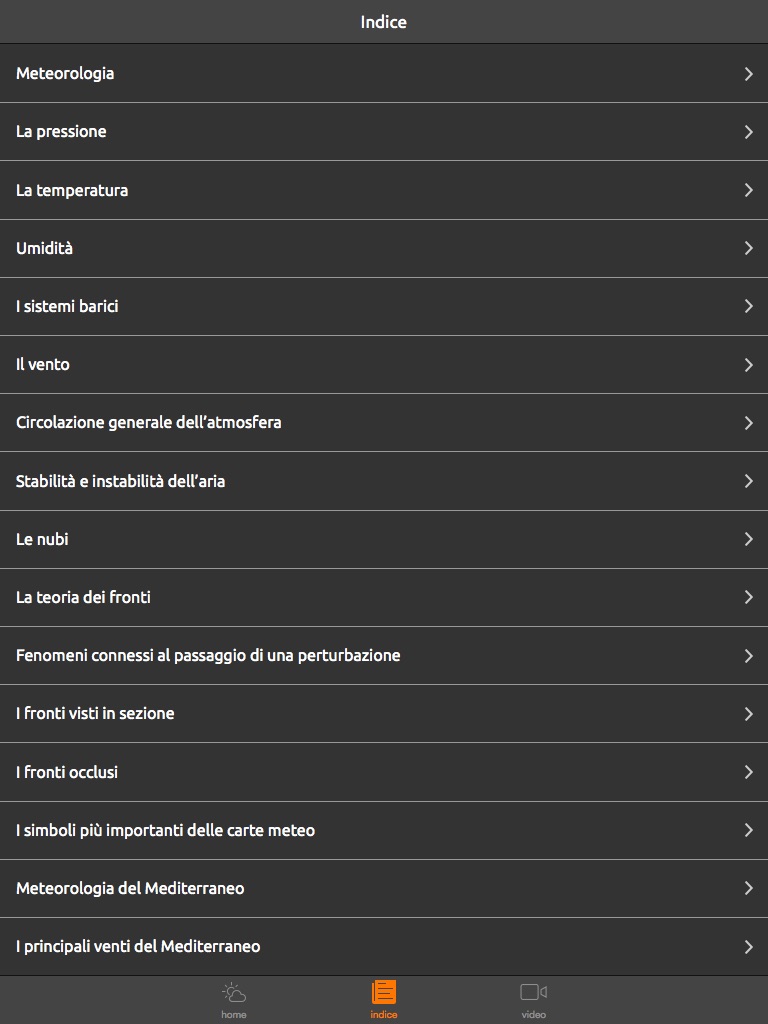Tap I simboli più importanti delle carte meteo
768x1024 pixels.
(165, 830)
